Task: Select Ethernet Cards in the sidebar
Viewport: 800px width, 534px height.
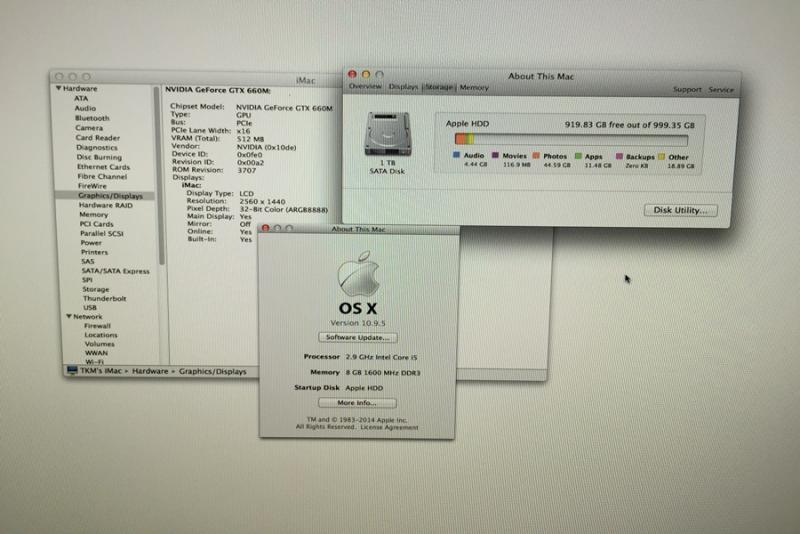Action: (x=104, y=167)
